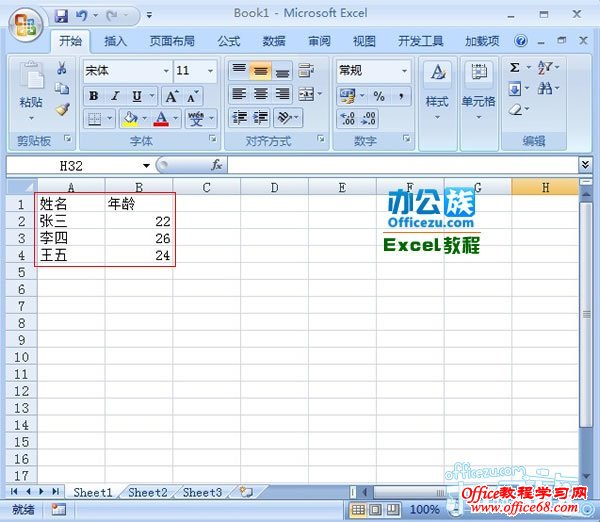Viewport: 600px width, 522px height.
Task: Increase font size with large A
Action: point(171,96)
